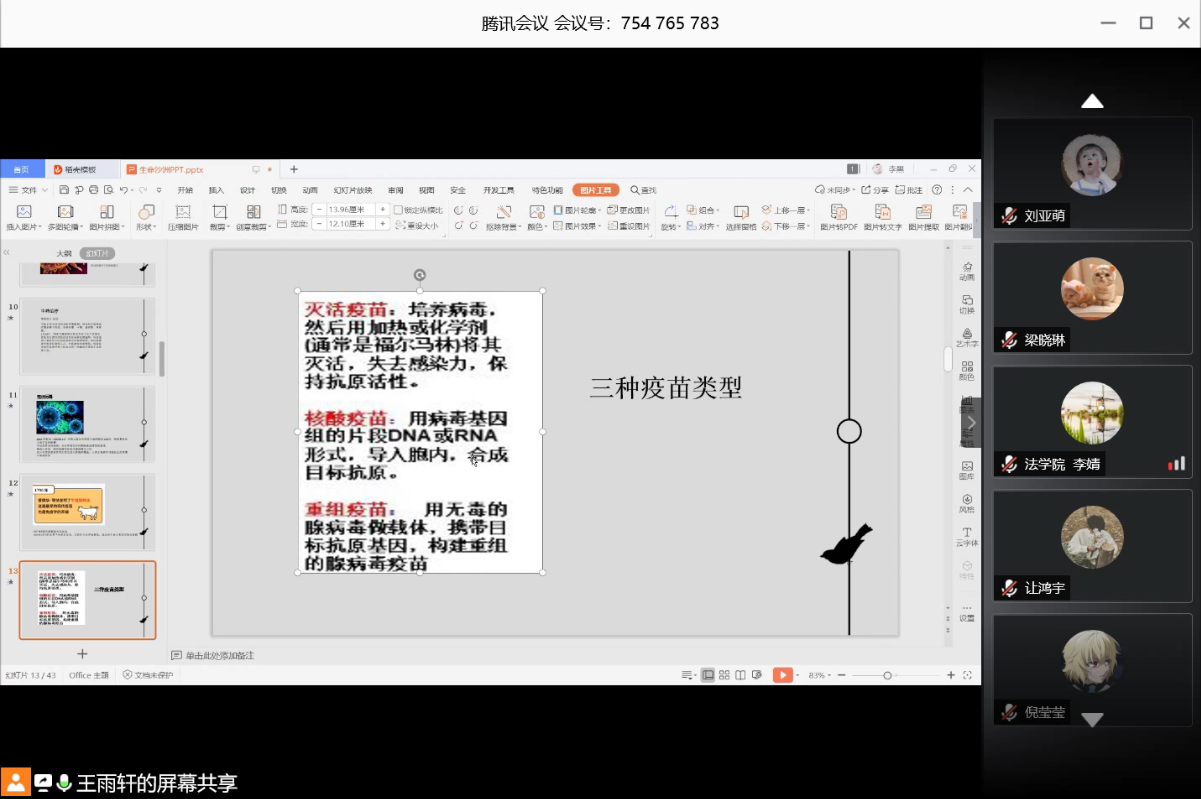
Task: Open the 艺术字 word art side panel icon
Action: click(967, 336)
